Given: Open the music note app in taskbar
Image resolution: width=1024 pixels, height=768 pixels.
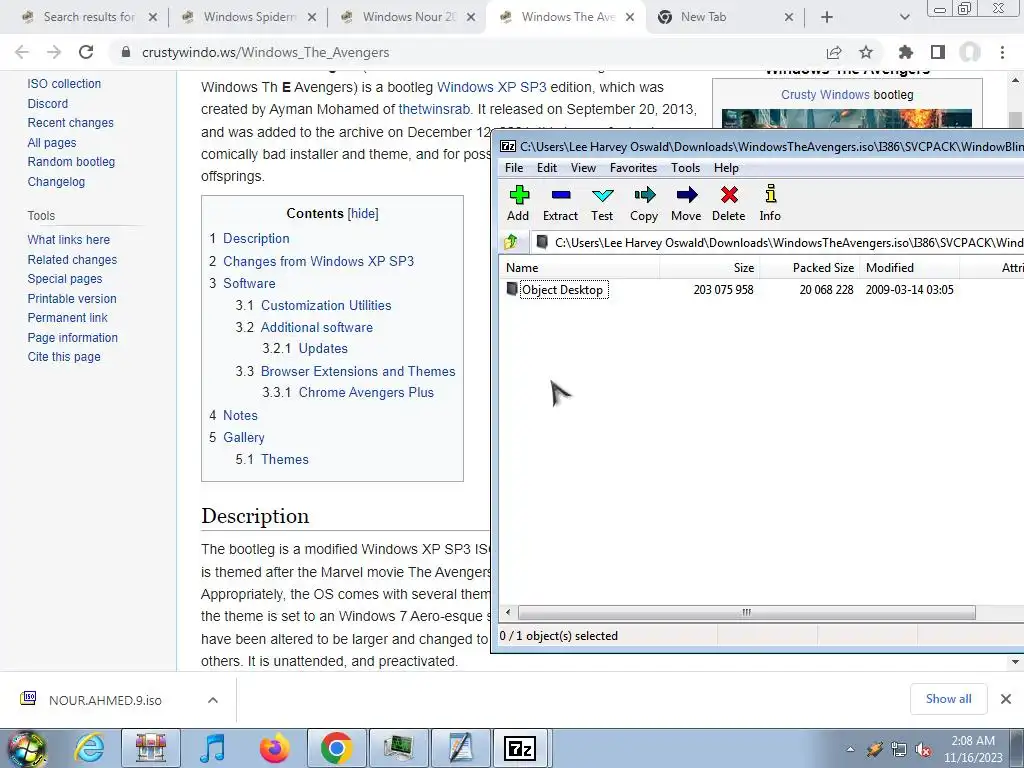Looking at the screenshot, I should pos(212,748).
